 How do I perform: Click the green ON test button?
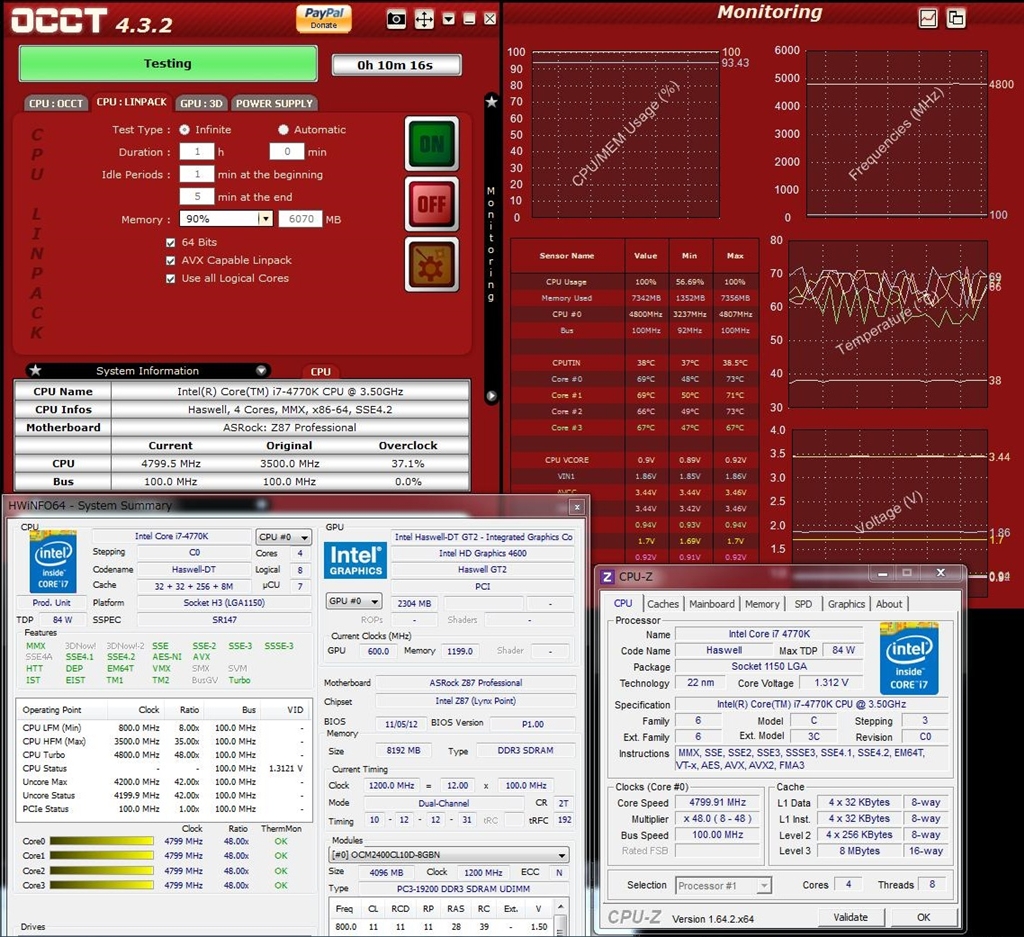432,144
